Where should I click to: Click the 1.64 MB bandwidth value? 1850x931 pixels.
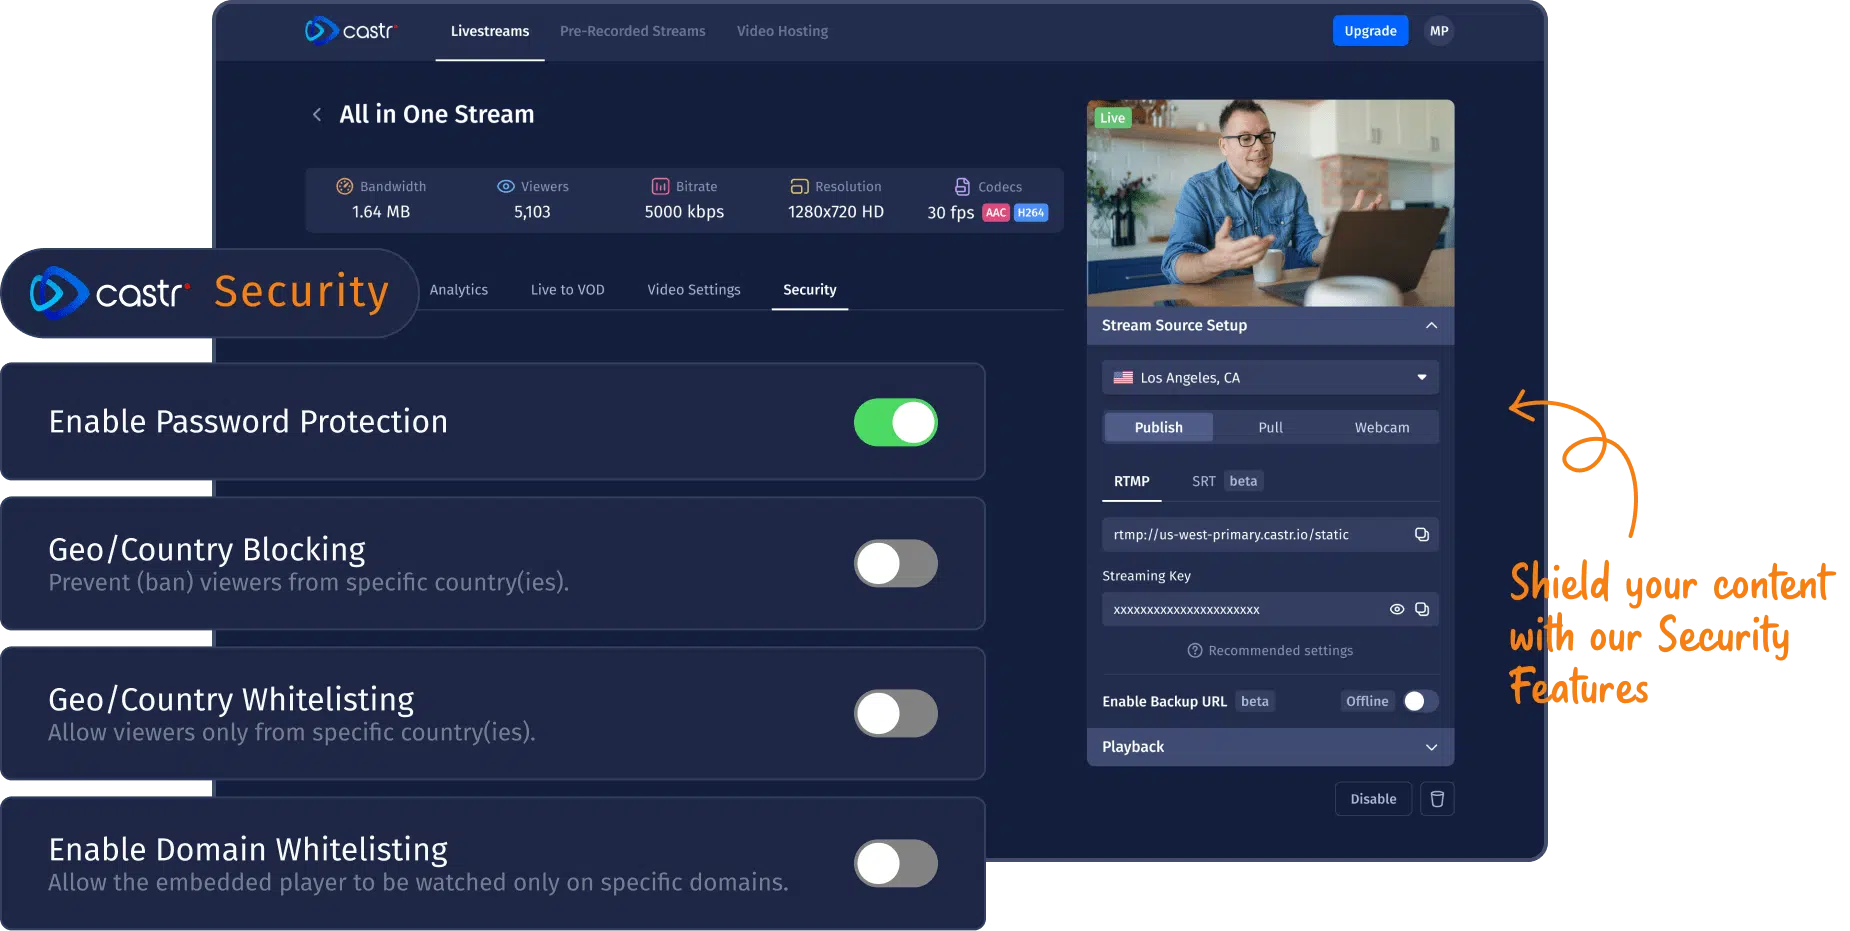381,213
